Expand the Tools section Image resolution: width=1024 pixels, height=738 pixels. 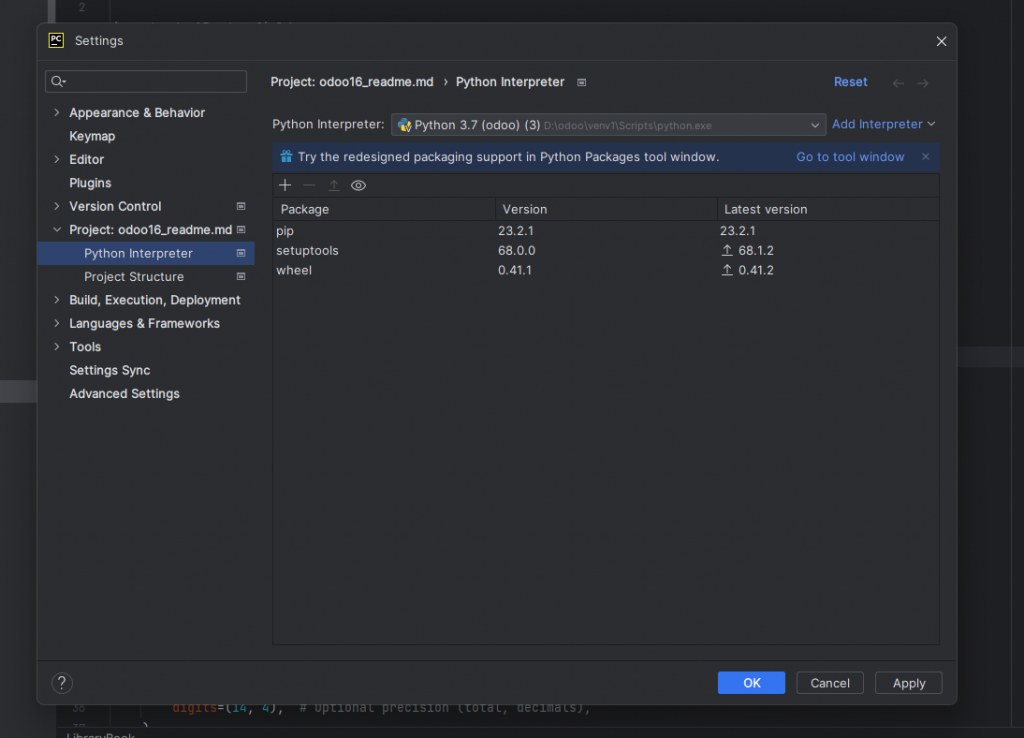pos(57,347)
